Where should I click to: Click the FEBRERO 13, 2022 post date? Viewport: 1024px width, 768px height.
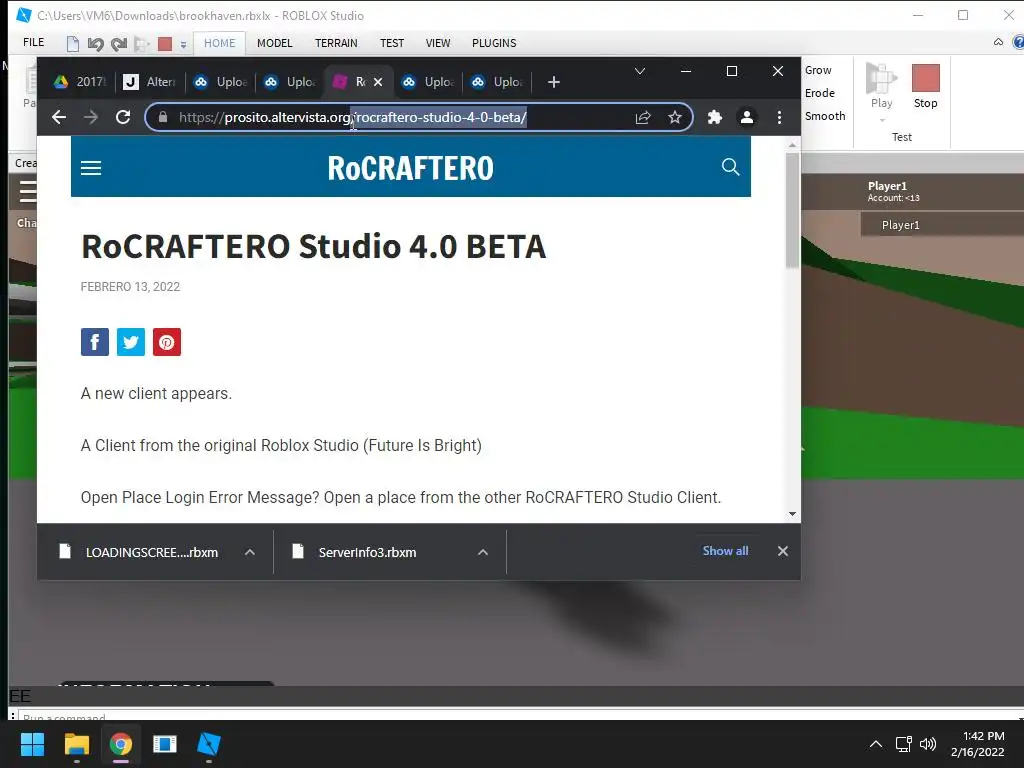[130, 287]
